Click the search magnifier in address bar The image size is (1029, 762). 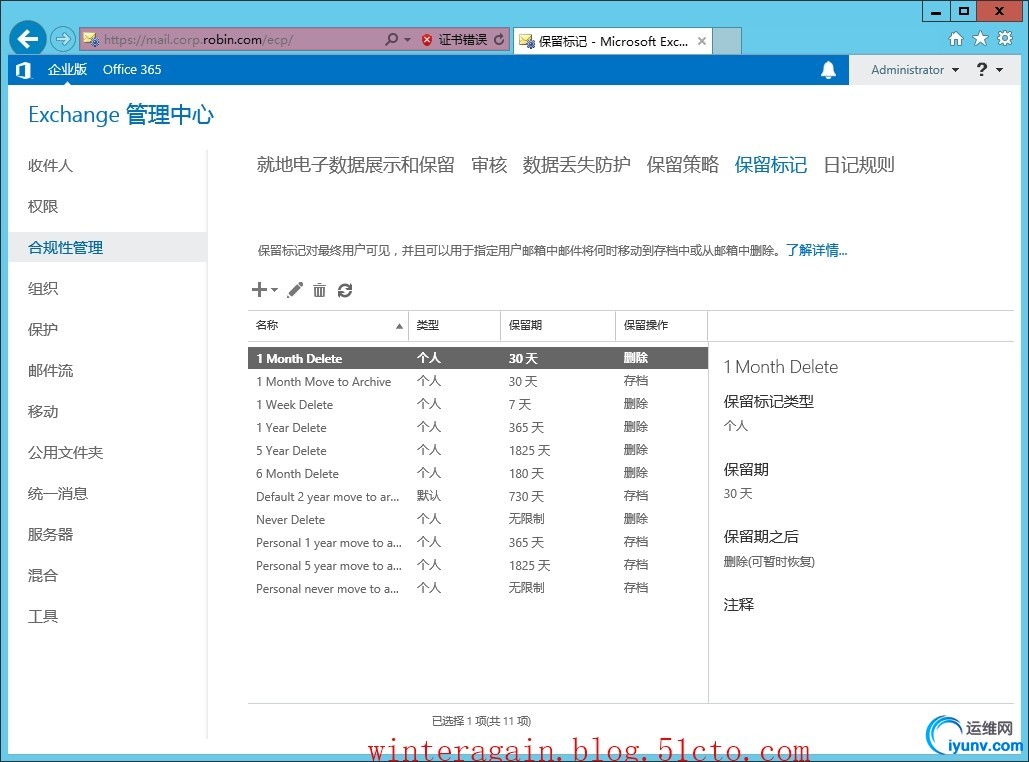coord(392,39)
